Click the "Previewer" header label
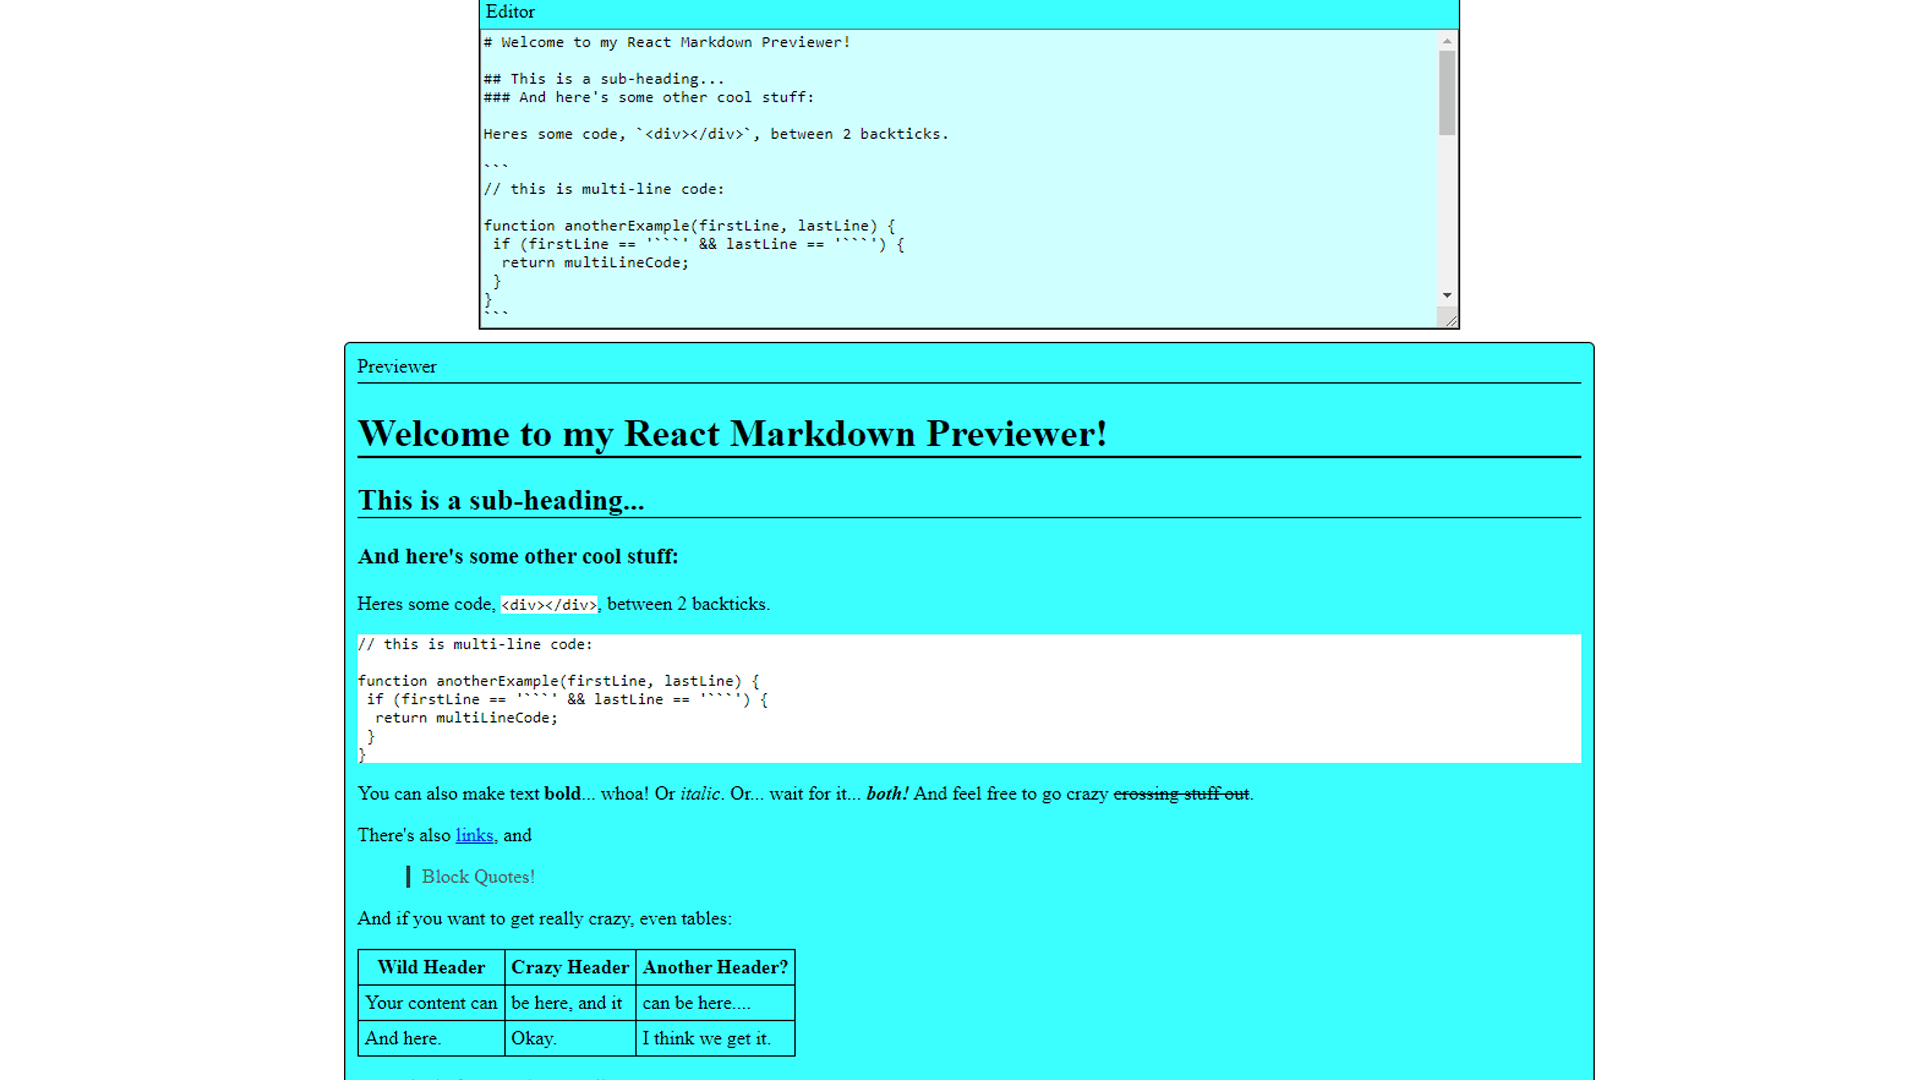Viewport: 1920px width, 1080px height. [x=397, y=367]
